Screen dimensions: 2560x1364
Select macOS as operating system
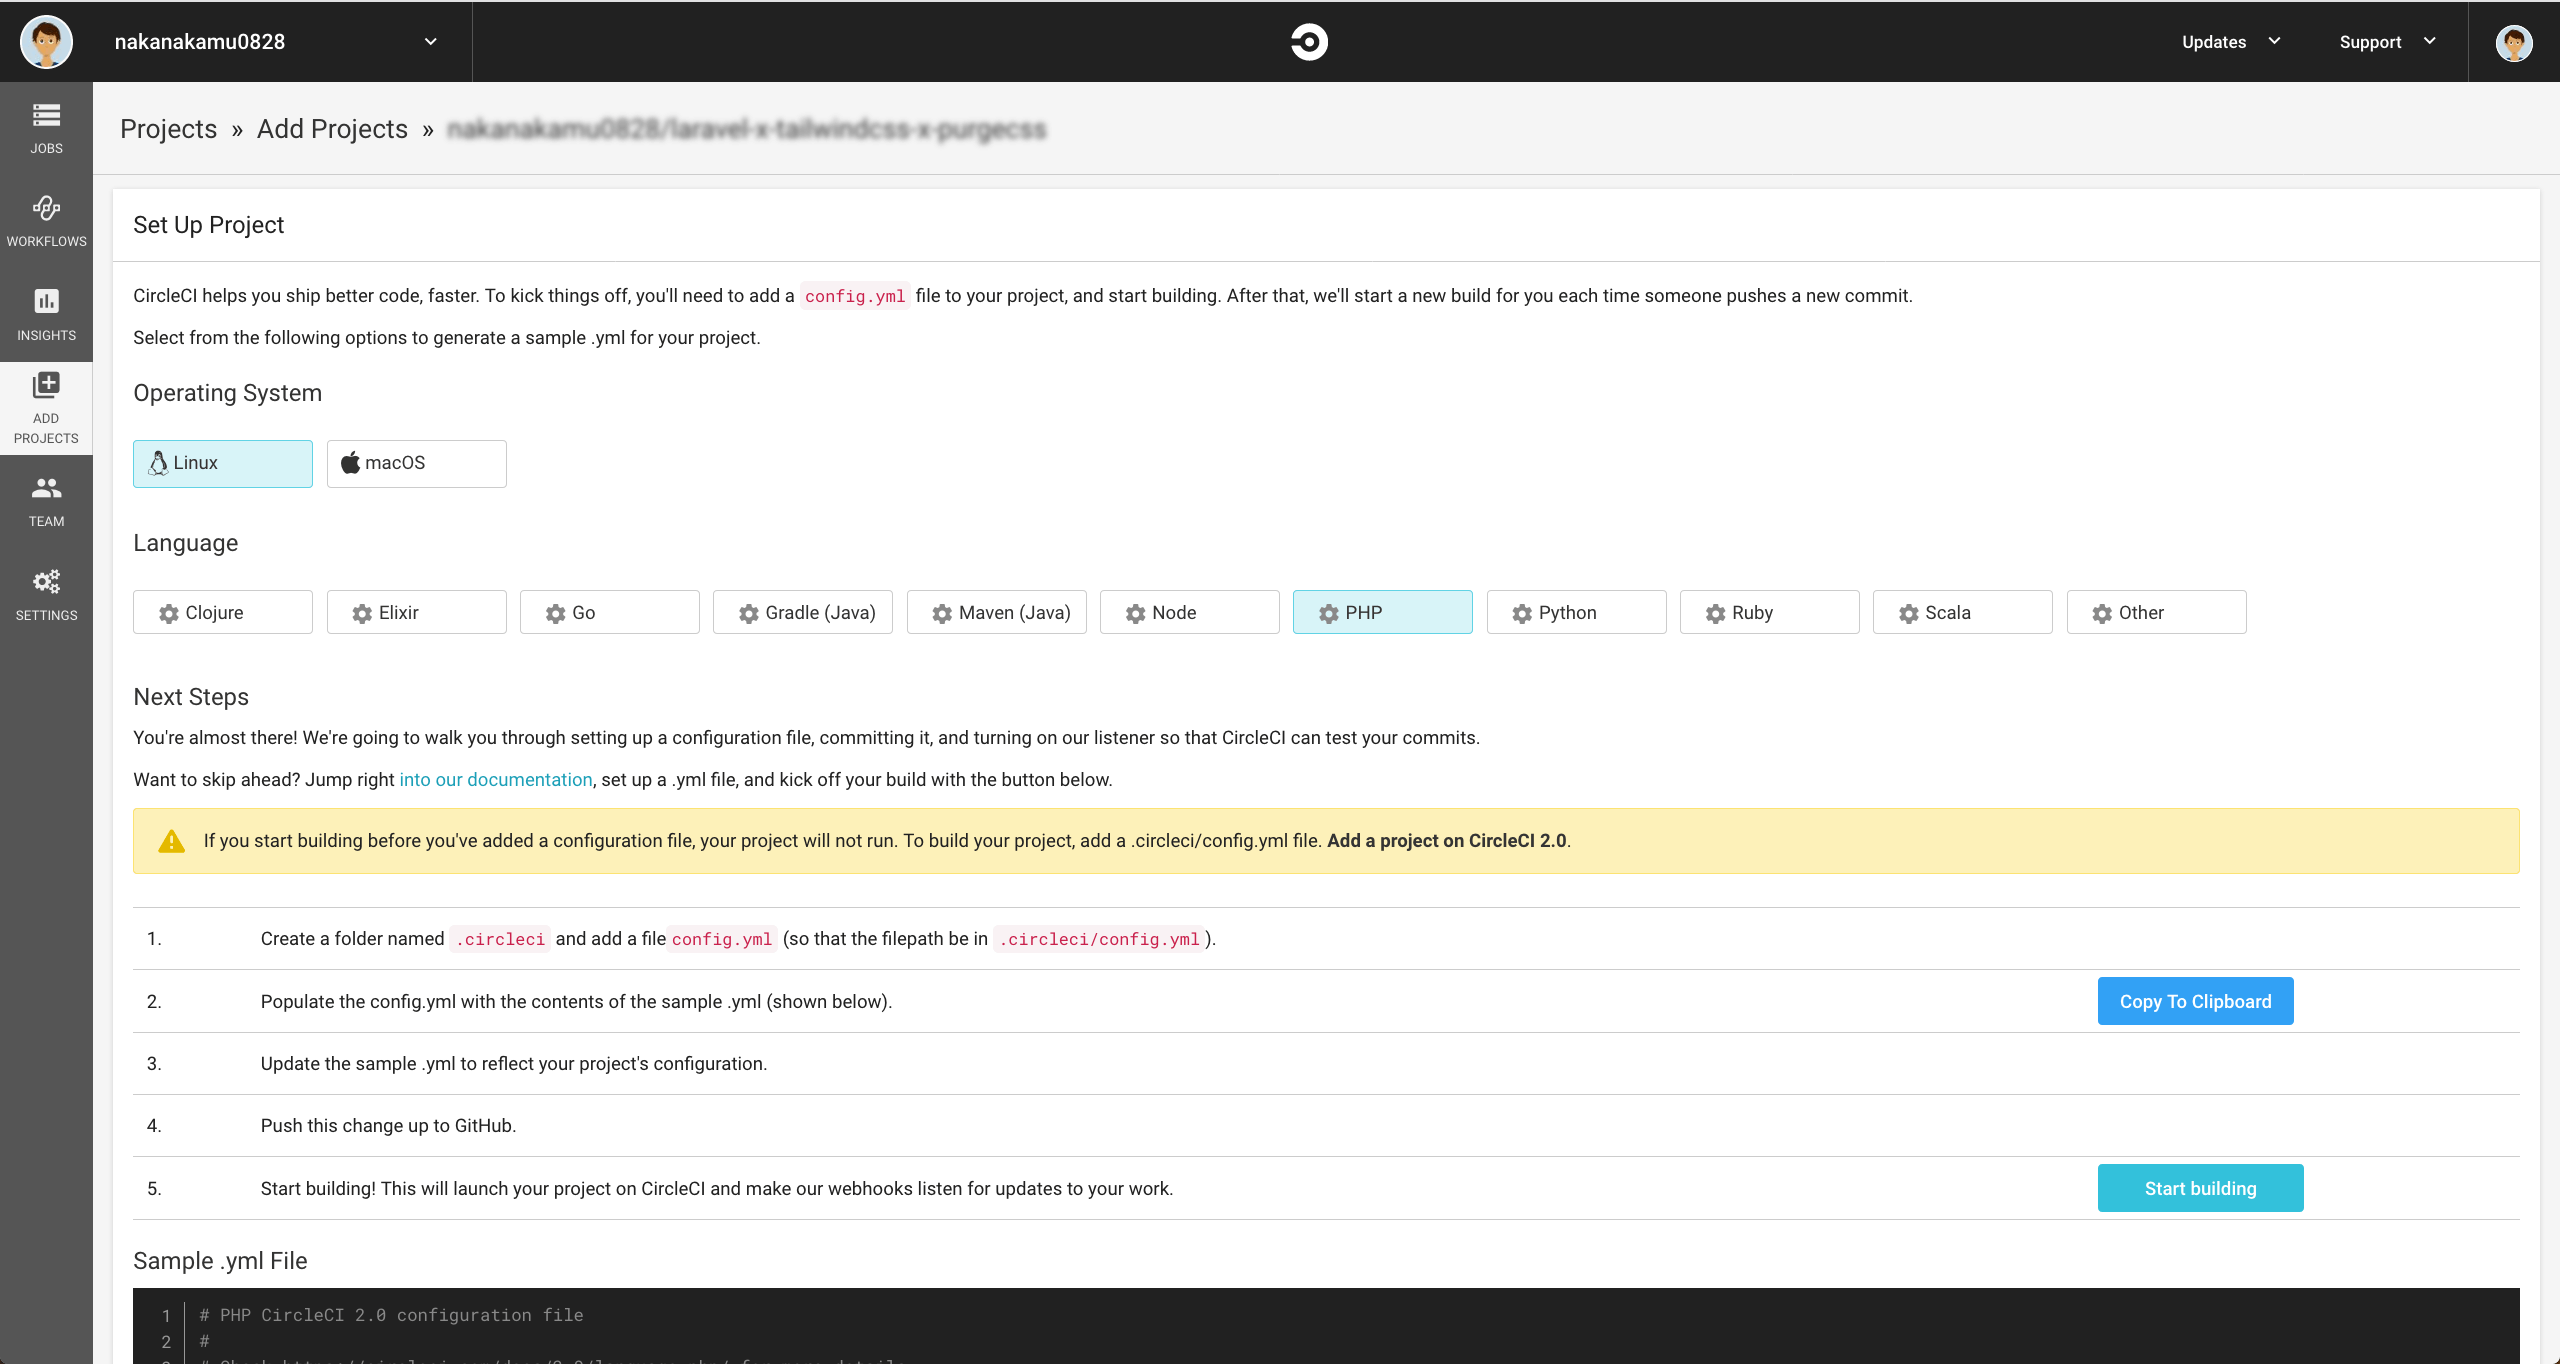click(x=417, y=463)
